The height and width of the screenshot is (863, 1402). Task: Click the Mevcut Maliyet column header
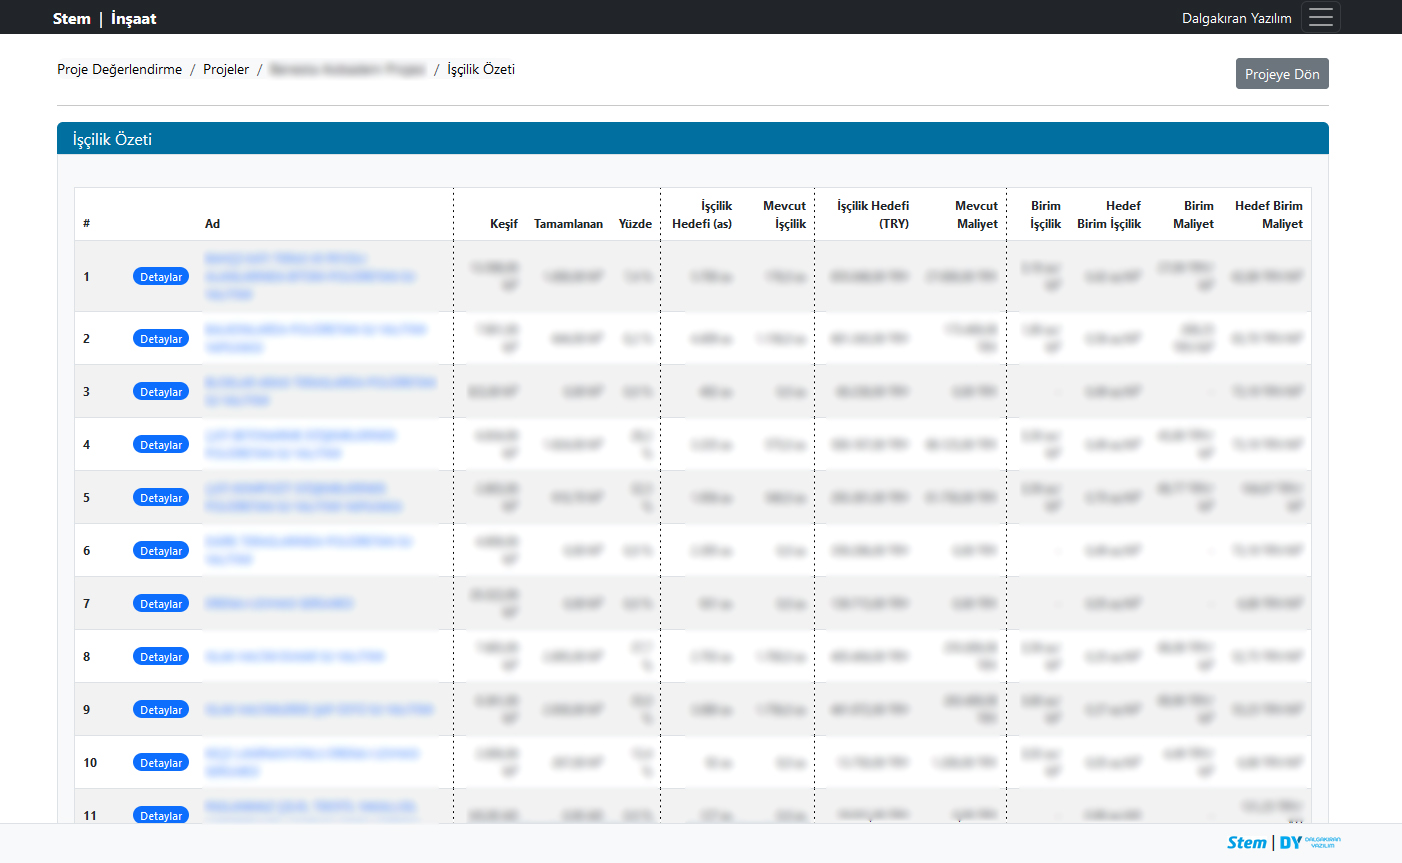coord(976,215)
